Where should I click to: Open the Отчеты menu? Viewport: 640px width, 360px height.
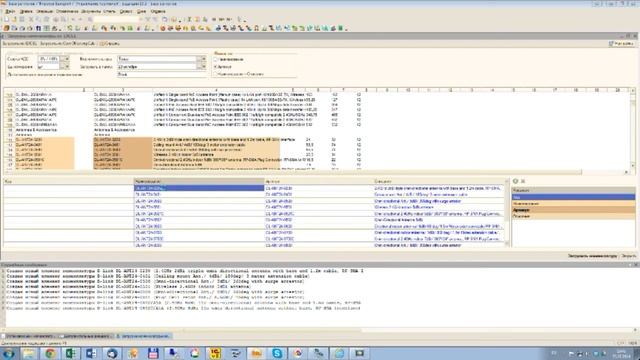click(109, 11)
